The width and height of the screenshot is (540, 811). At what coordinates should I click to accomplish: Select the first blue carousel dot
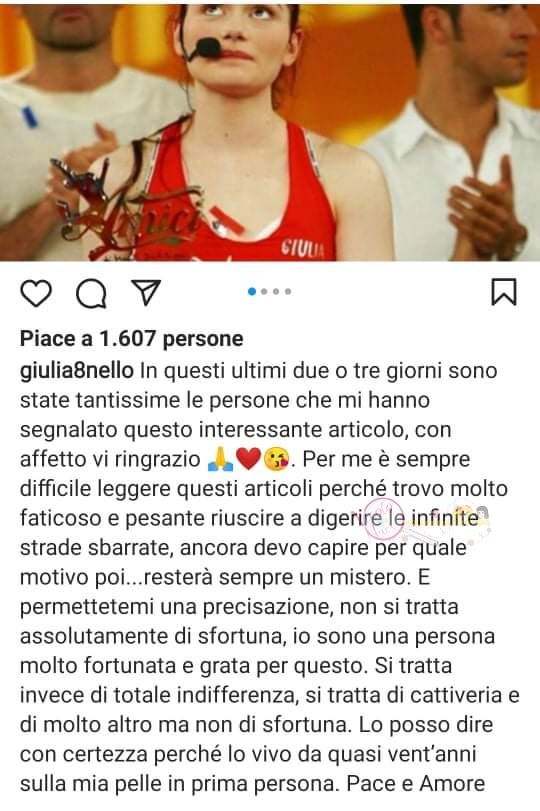[x=252, y=292]
